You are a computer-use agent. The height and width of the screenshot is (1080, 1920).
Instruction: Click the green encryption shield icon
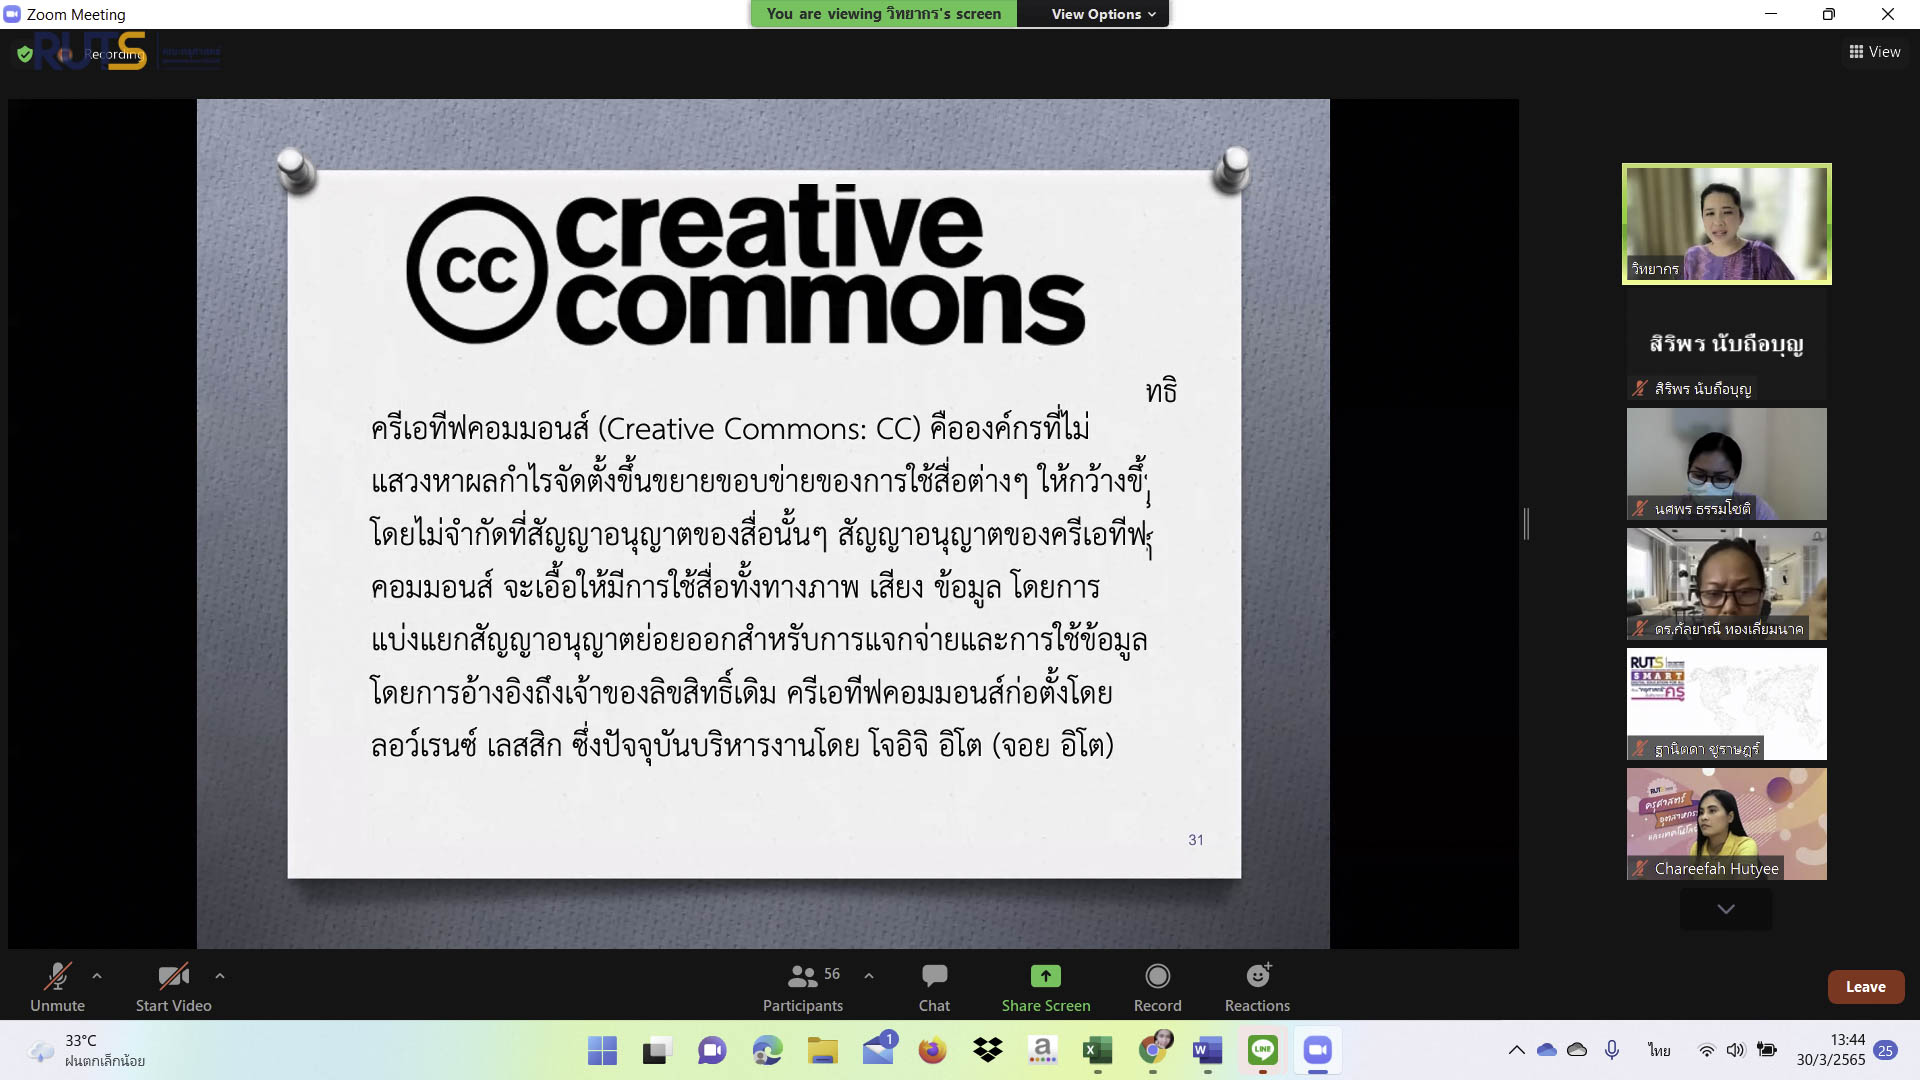pos(25,54)
